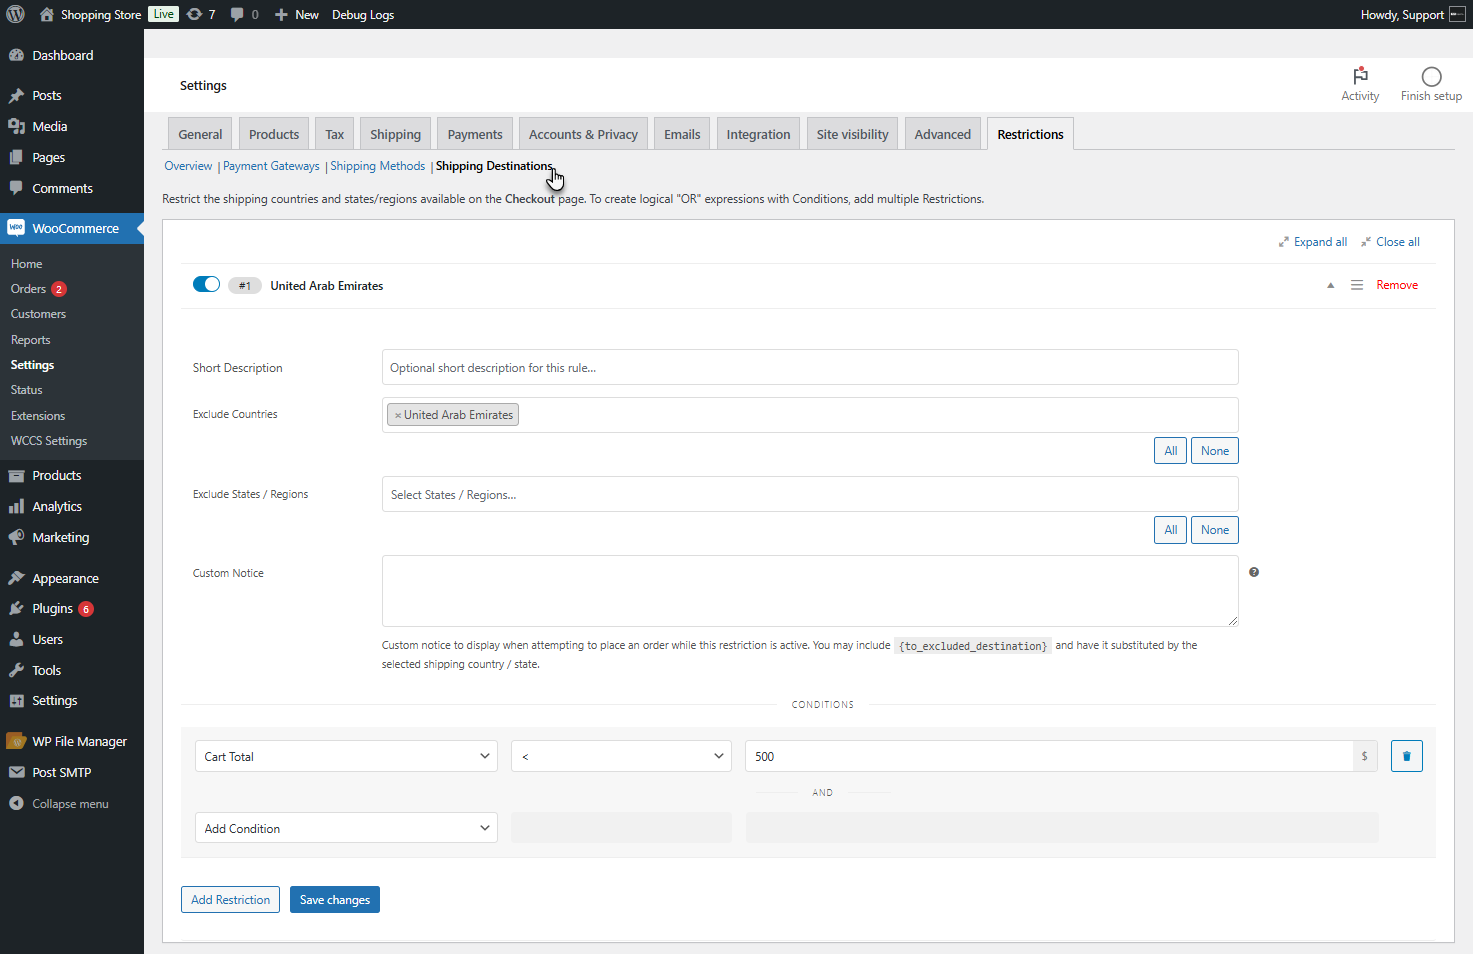Click the Save changes button
This screenshot has height=954, width=1473.
coord(335,899)
